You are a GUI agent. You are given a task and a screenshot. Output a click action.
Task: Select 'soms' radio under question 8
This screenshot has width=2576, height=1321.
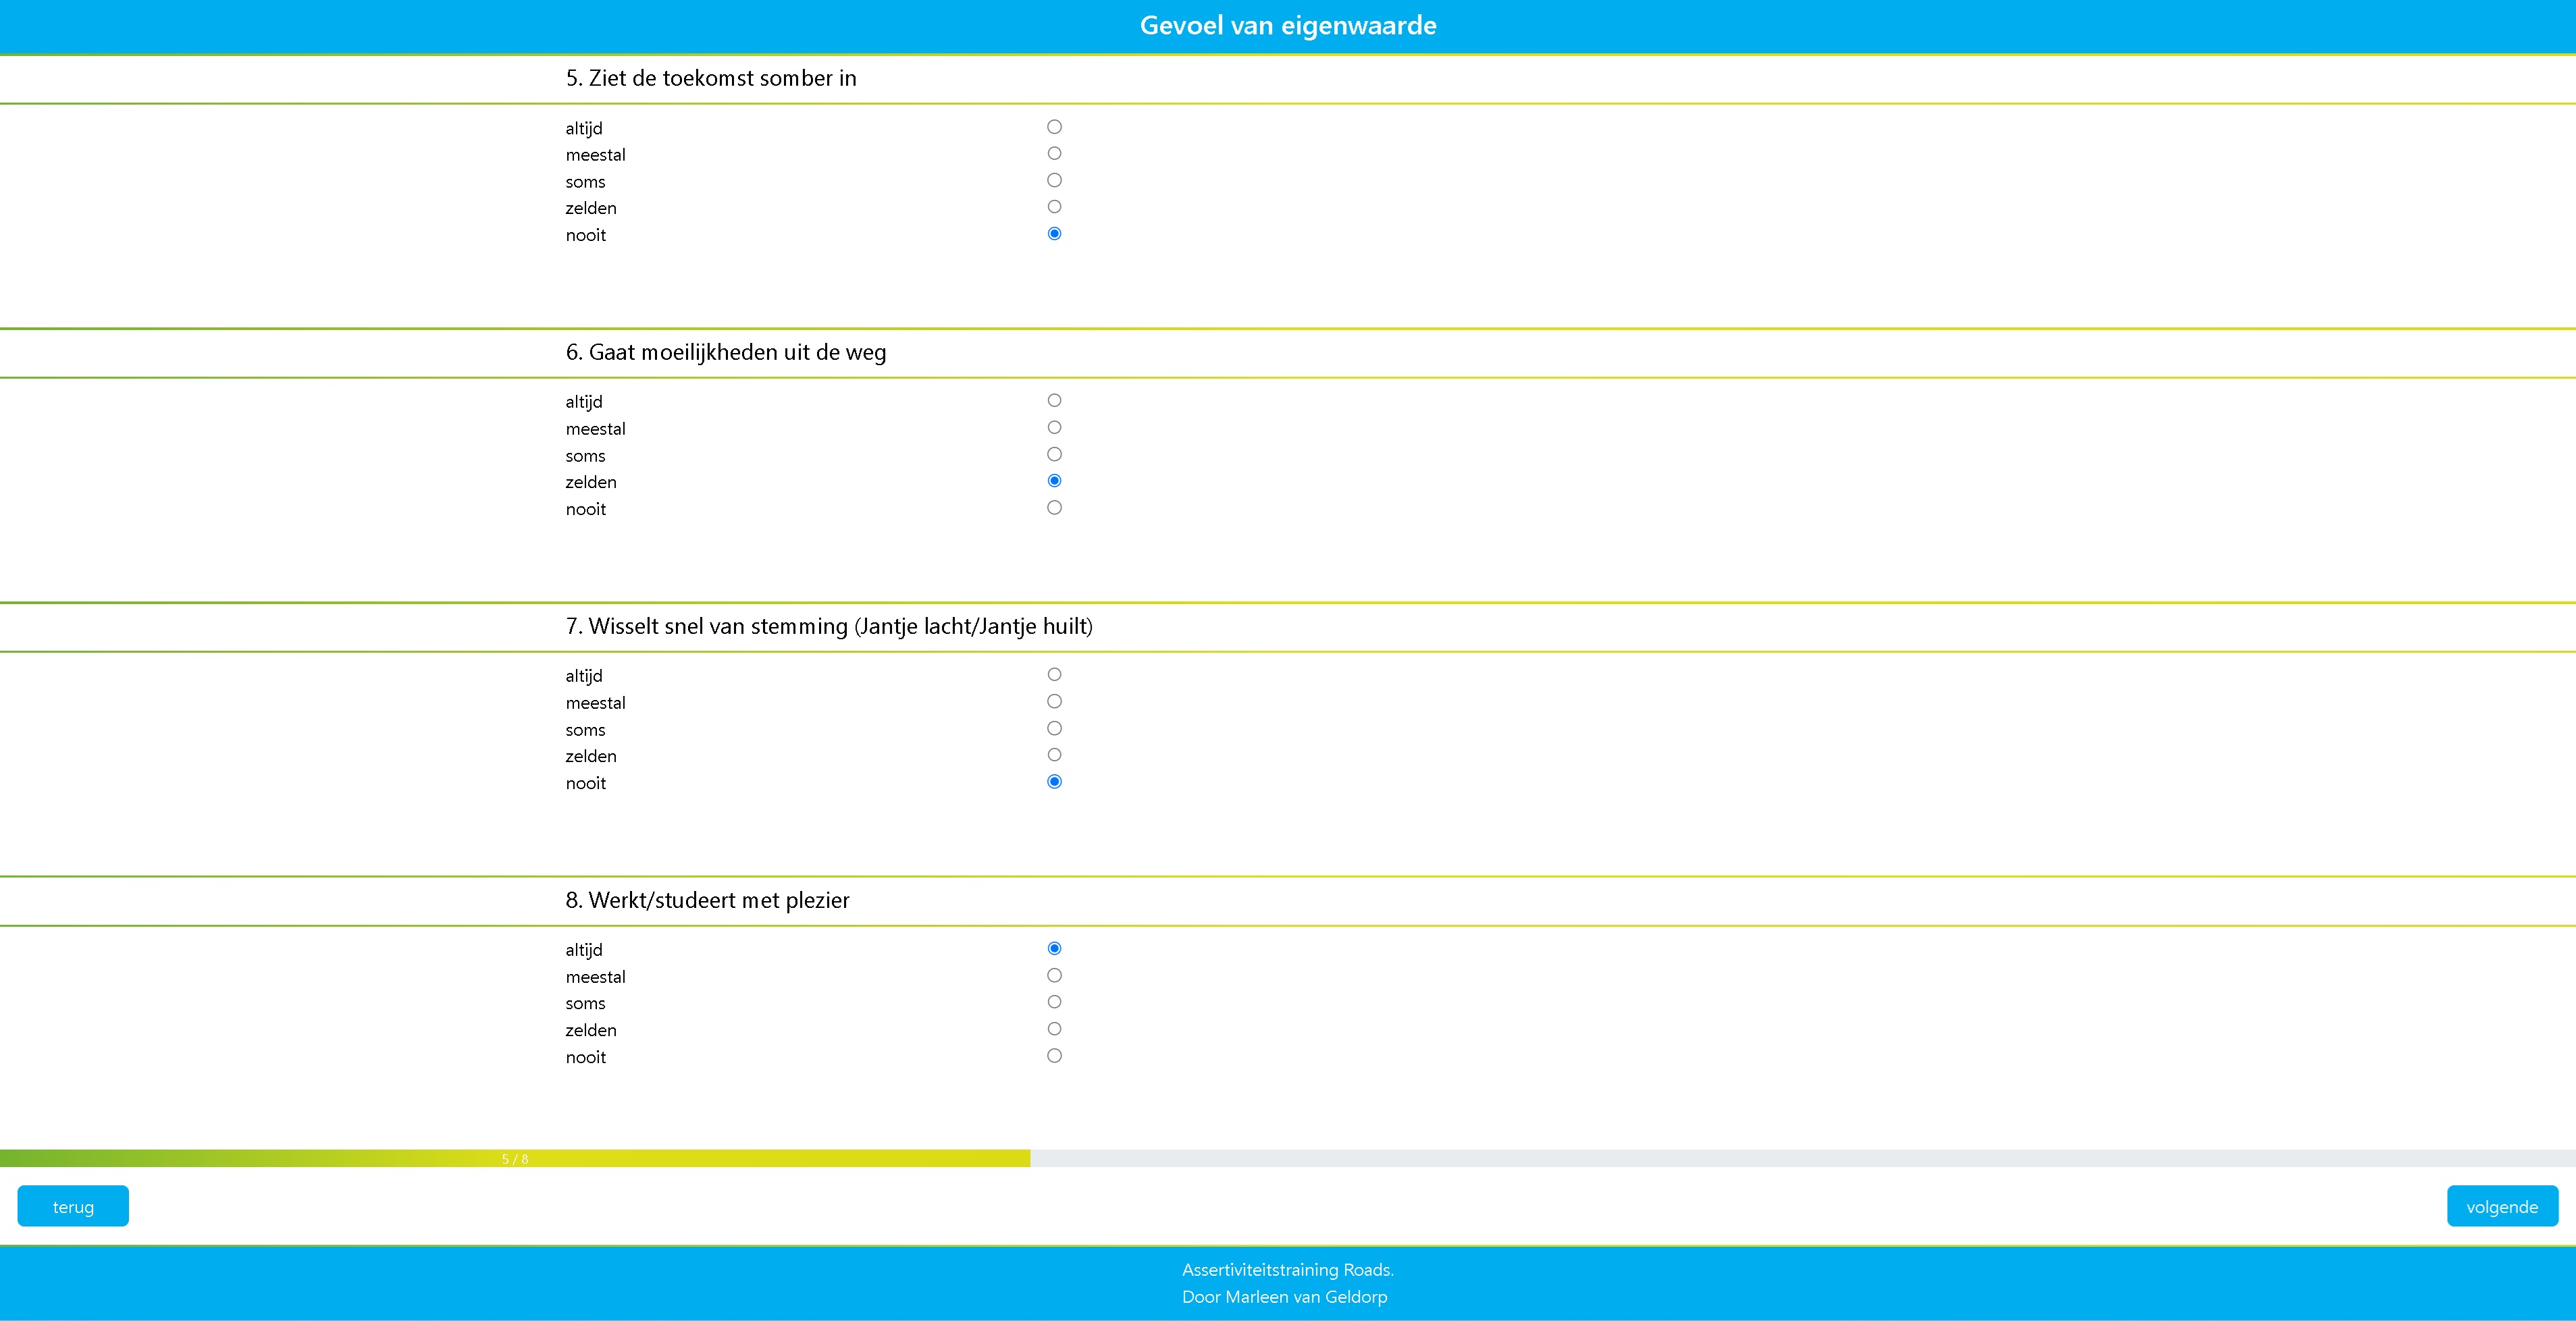pyautogui.click(x=1054, y=1002)
